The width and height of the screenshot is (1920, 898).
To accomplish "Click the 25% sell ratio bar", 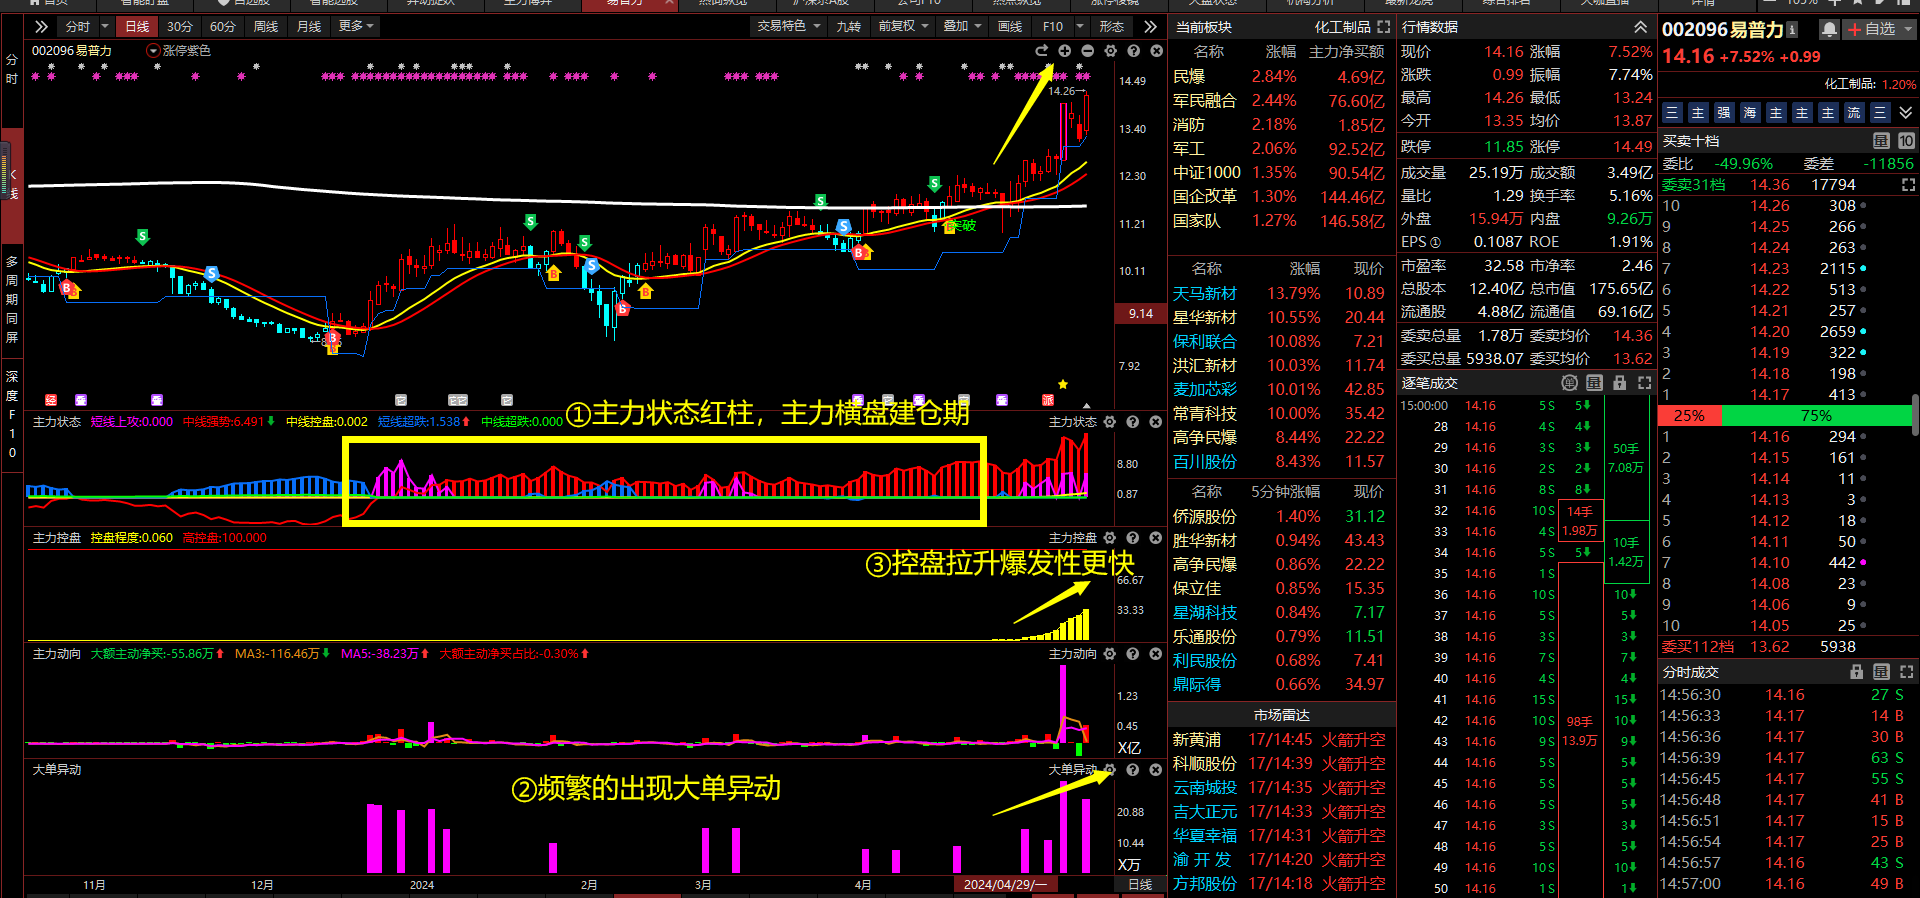I will click(1690, 416).
